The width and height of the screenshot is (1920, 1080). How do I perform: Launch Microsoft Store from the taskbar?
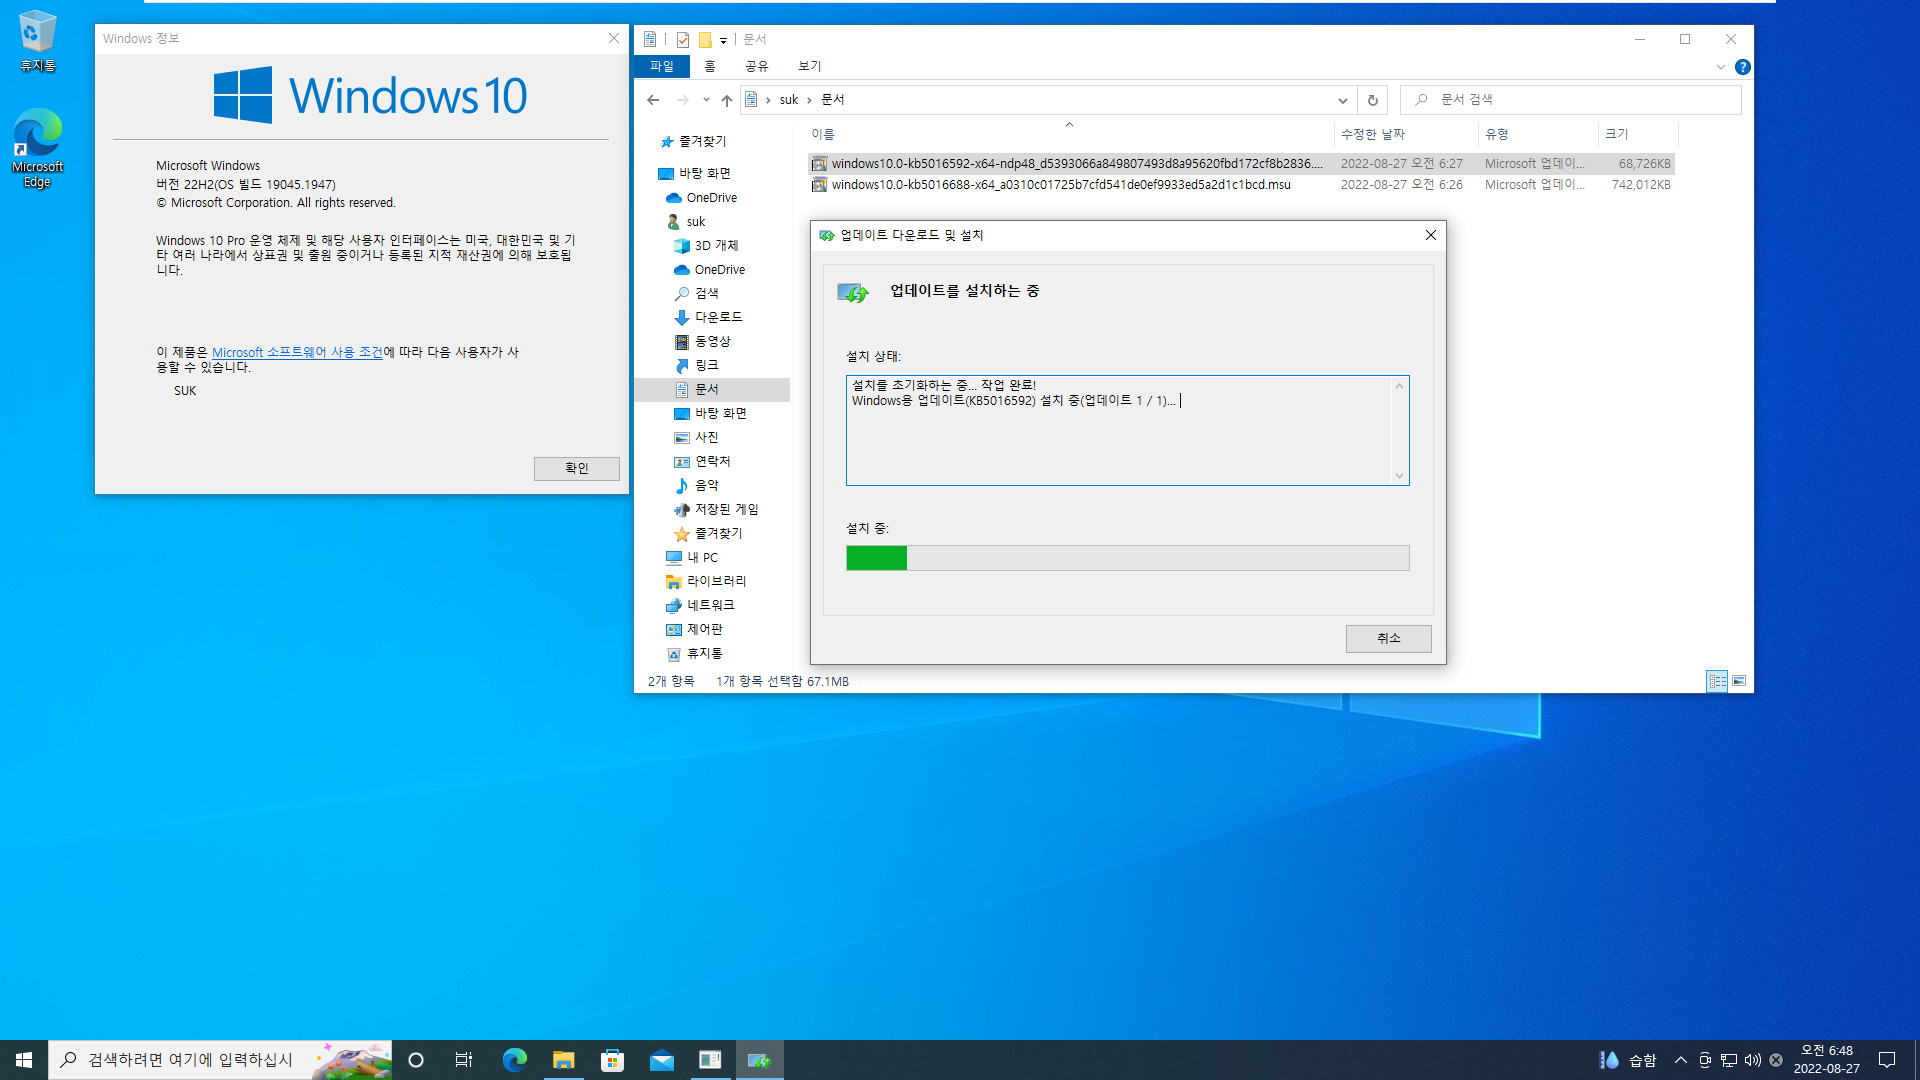(612, 1060)
